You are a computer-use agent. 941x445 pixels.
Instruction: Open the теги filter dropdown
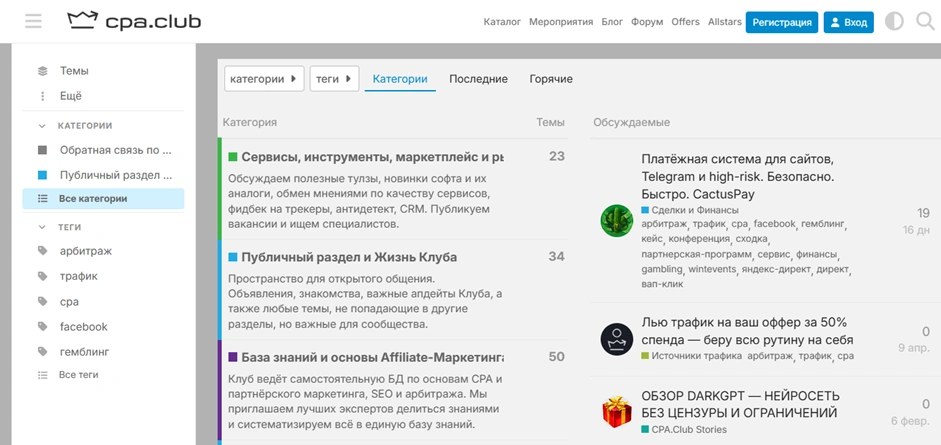pyautogui.click(x=334, y=79)
